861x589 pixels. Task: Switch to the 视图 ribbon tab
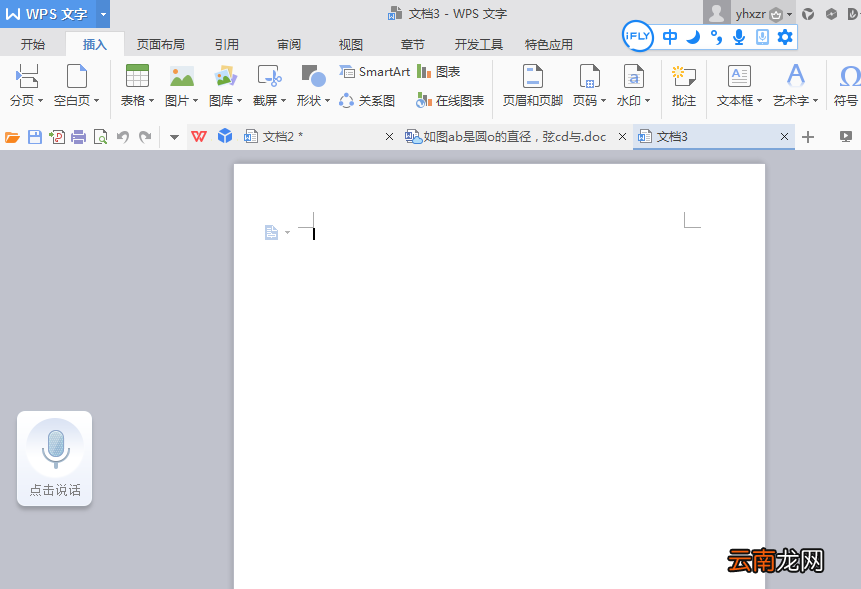tap(350, 44)
